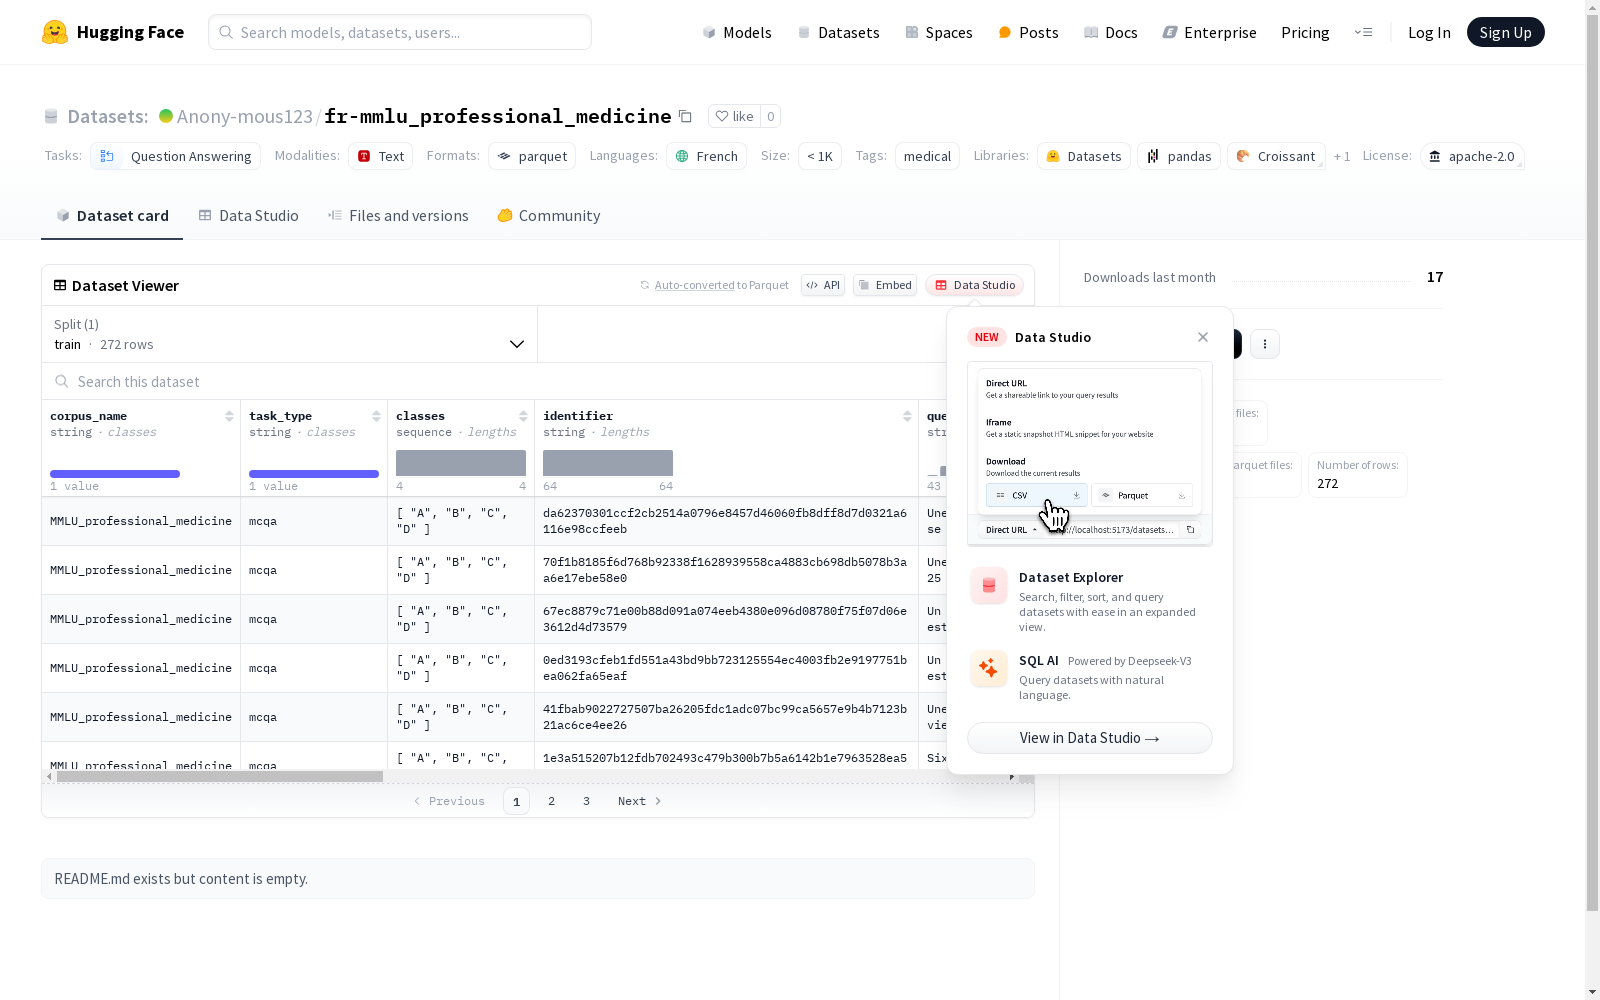
Task: Switch to the Data Studio tab
Action: pyautogui.click(x=249, y=216)
